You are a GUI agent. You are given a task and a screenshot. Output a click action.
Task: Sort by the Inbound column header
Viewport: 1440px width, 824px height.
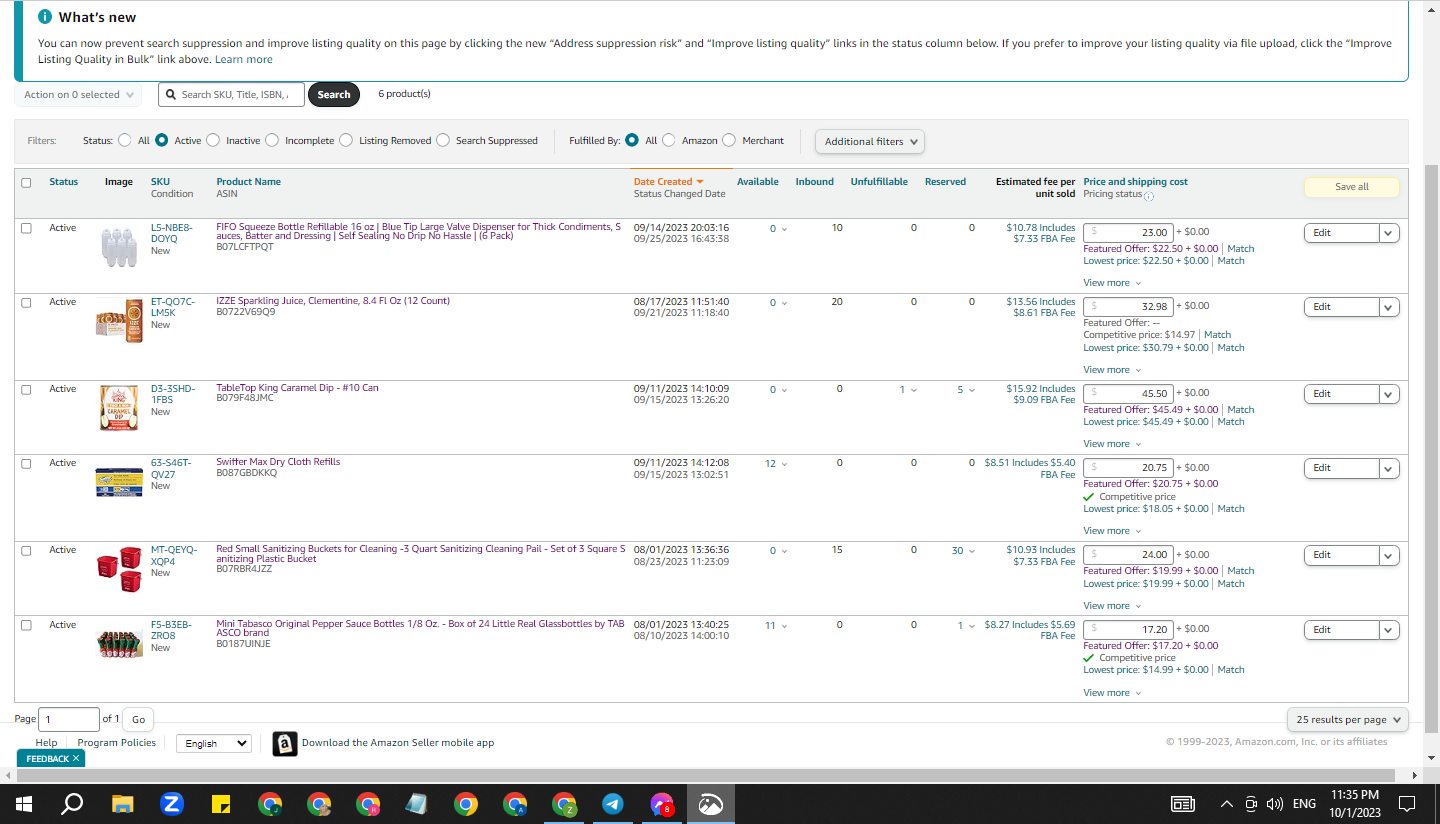pyautogui.click(x=815, y=182)
